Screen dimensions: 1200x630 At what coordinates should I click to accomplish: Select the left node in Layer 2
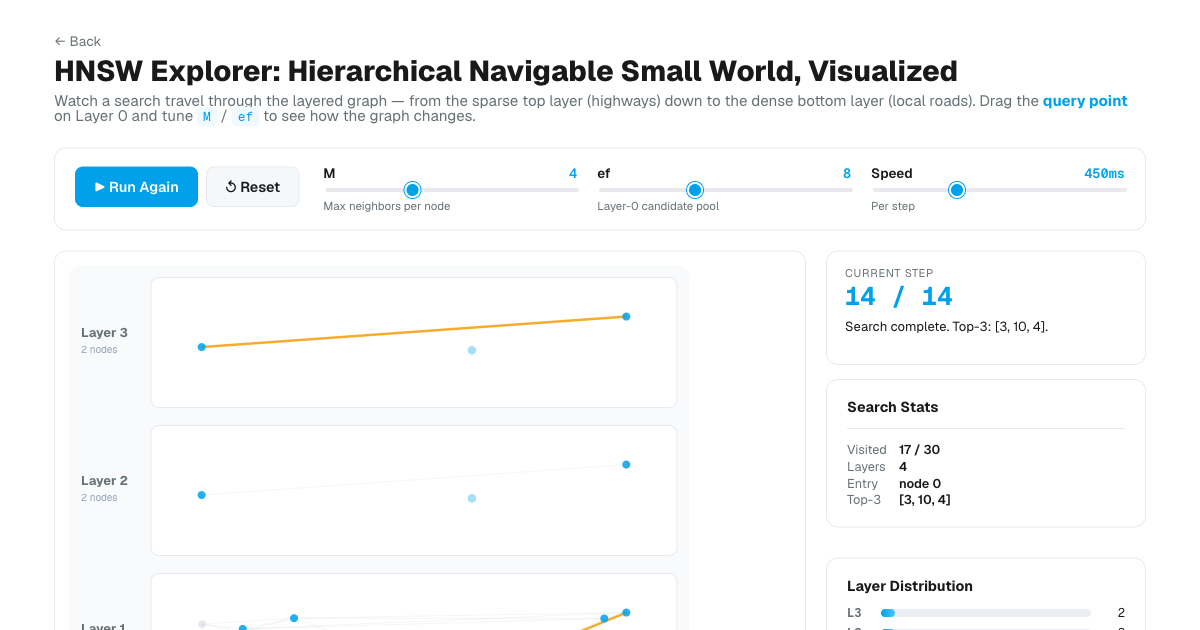pyautogui.click(x=202, y=495)
